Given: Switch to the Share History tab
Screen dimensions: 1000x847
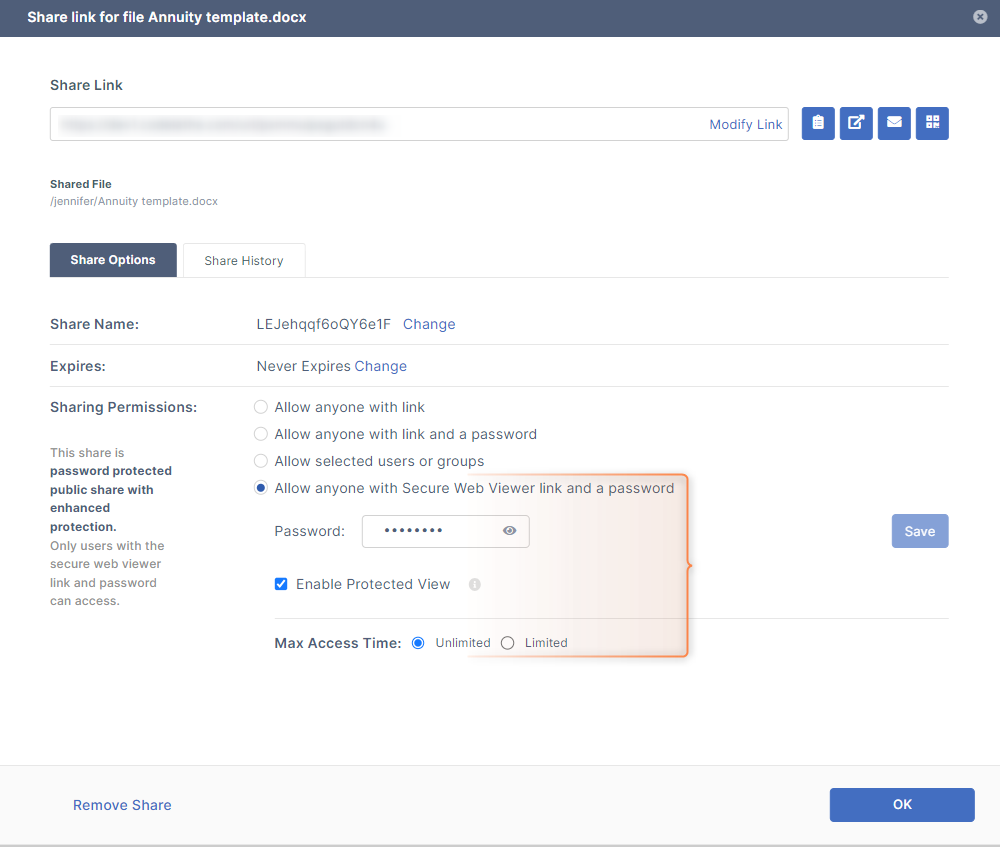Looking at the screenshot, I should click(244, 260).
